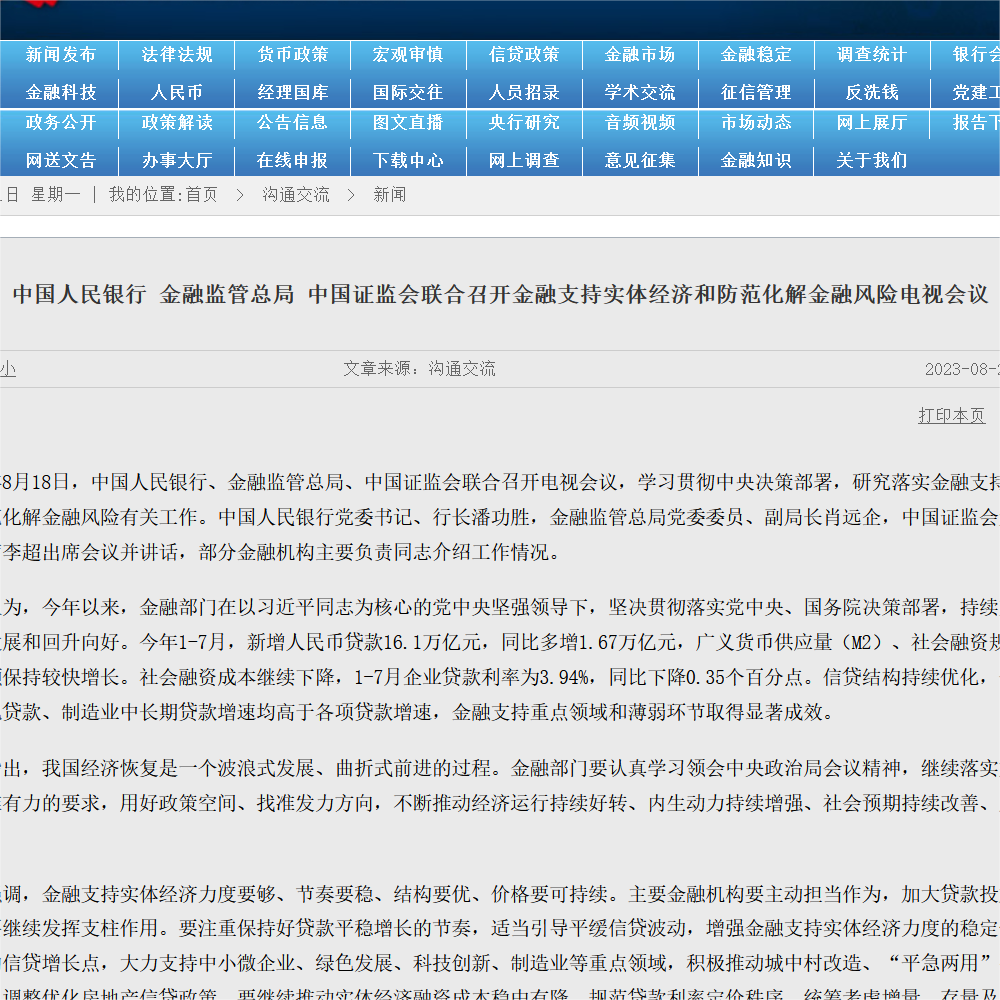1000x1000 pixels.
Task: Go to 经理国库 section
Action: pos(293,92)
